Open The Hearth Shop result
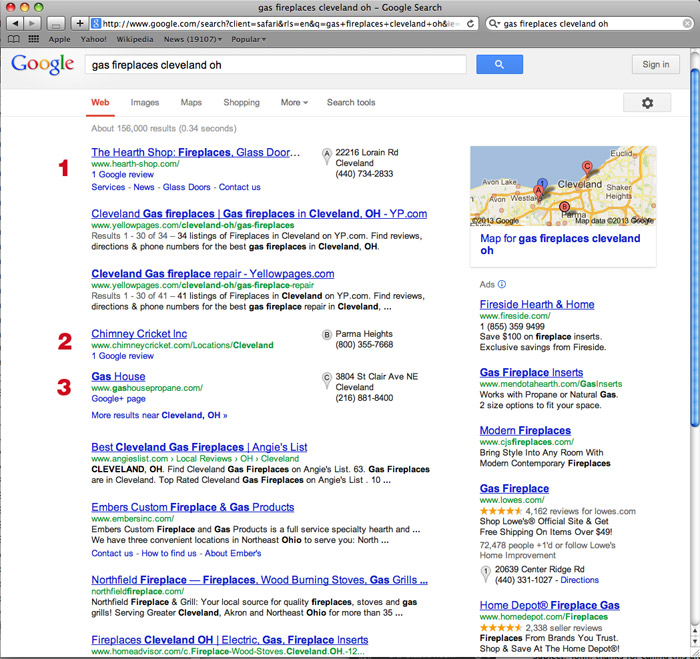 196,152
